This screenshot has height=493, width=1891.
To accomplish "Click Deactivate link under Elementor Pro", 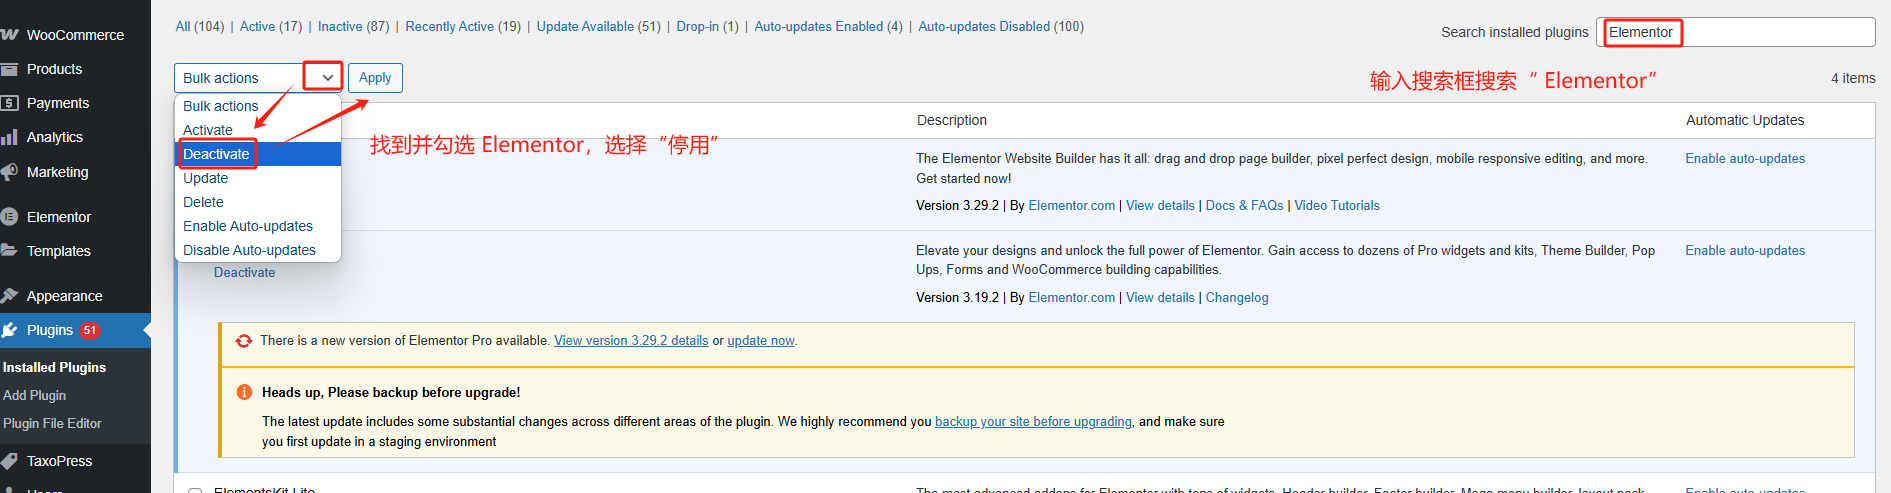I will [x=244, y=272].
